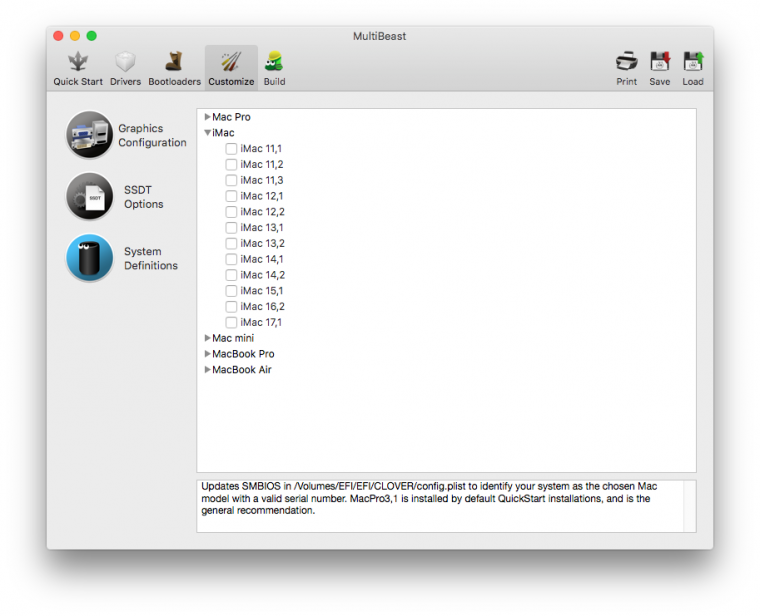
Task: Click the Quick Start tab label
Action: point(78,82)
